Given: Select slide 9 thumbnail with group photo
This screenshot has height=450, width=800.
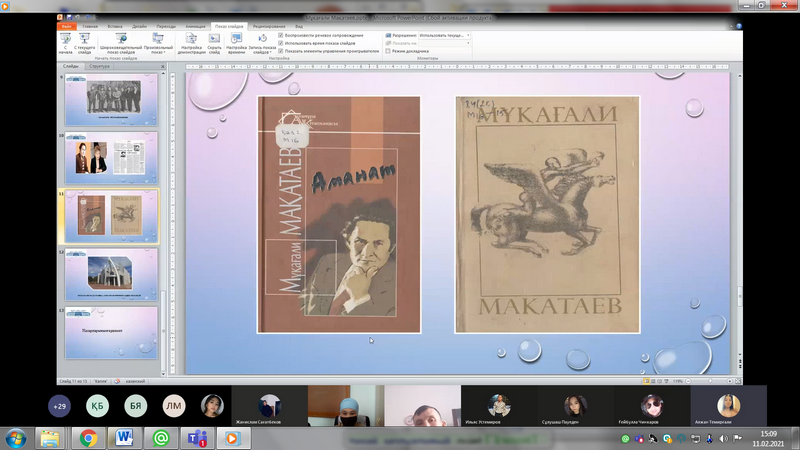Looking at the screenshot, I should tap(111, 99).
